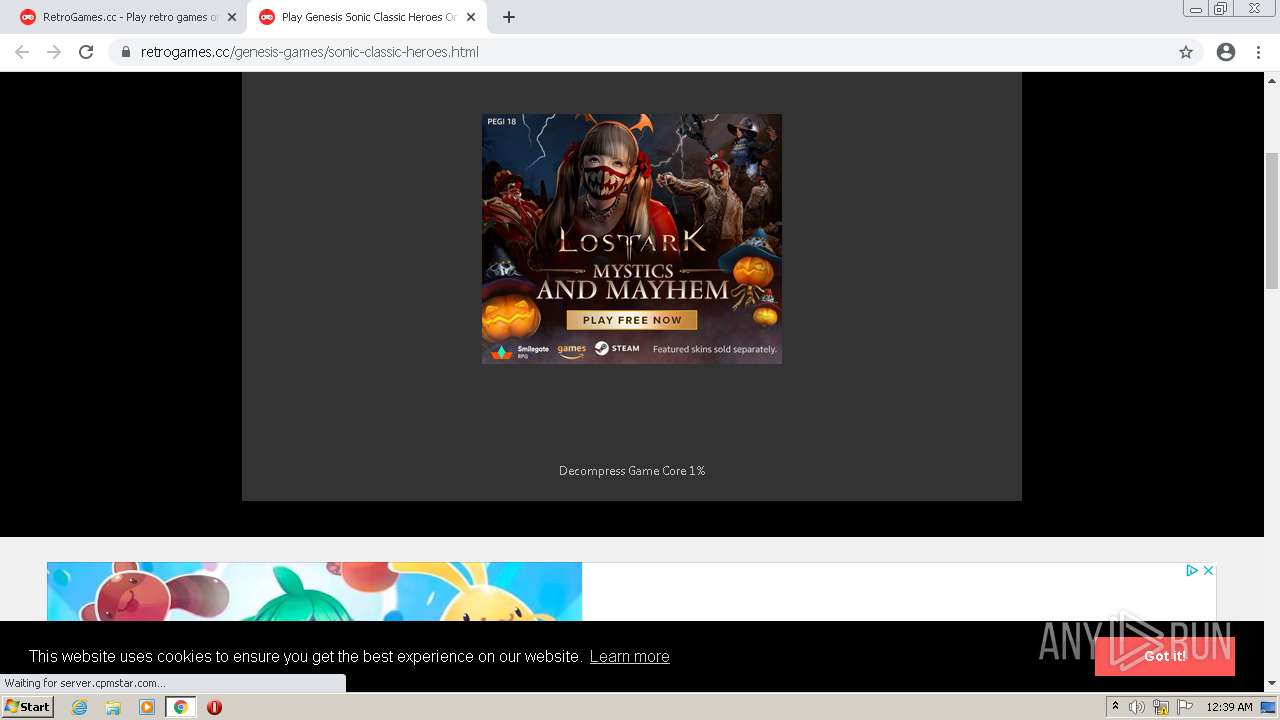Click the Show desktop tray button
Viewport: 1280px width, 720px height.
(x=1269, y=707)
